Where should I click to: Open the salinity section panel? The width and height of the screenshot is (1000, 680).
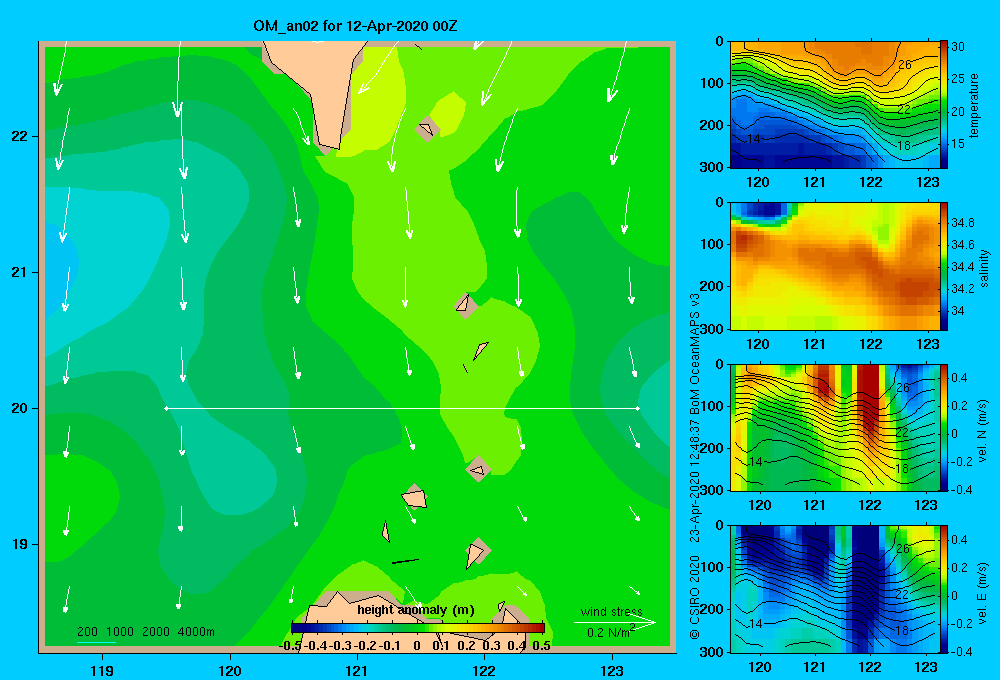[x=835, y=266]
